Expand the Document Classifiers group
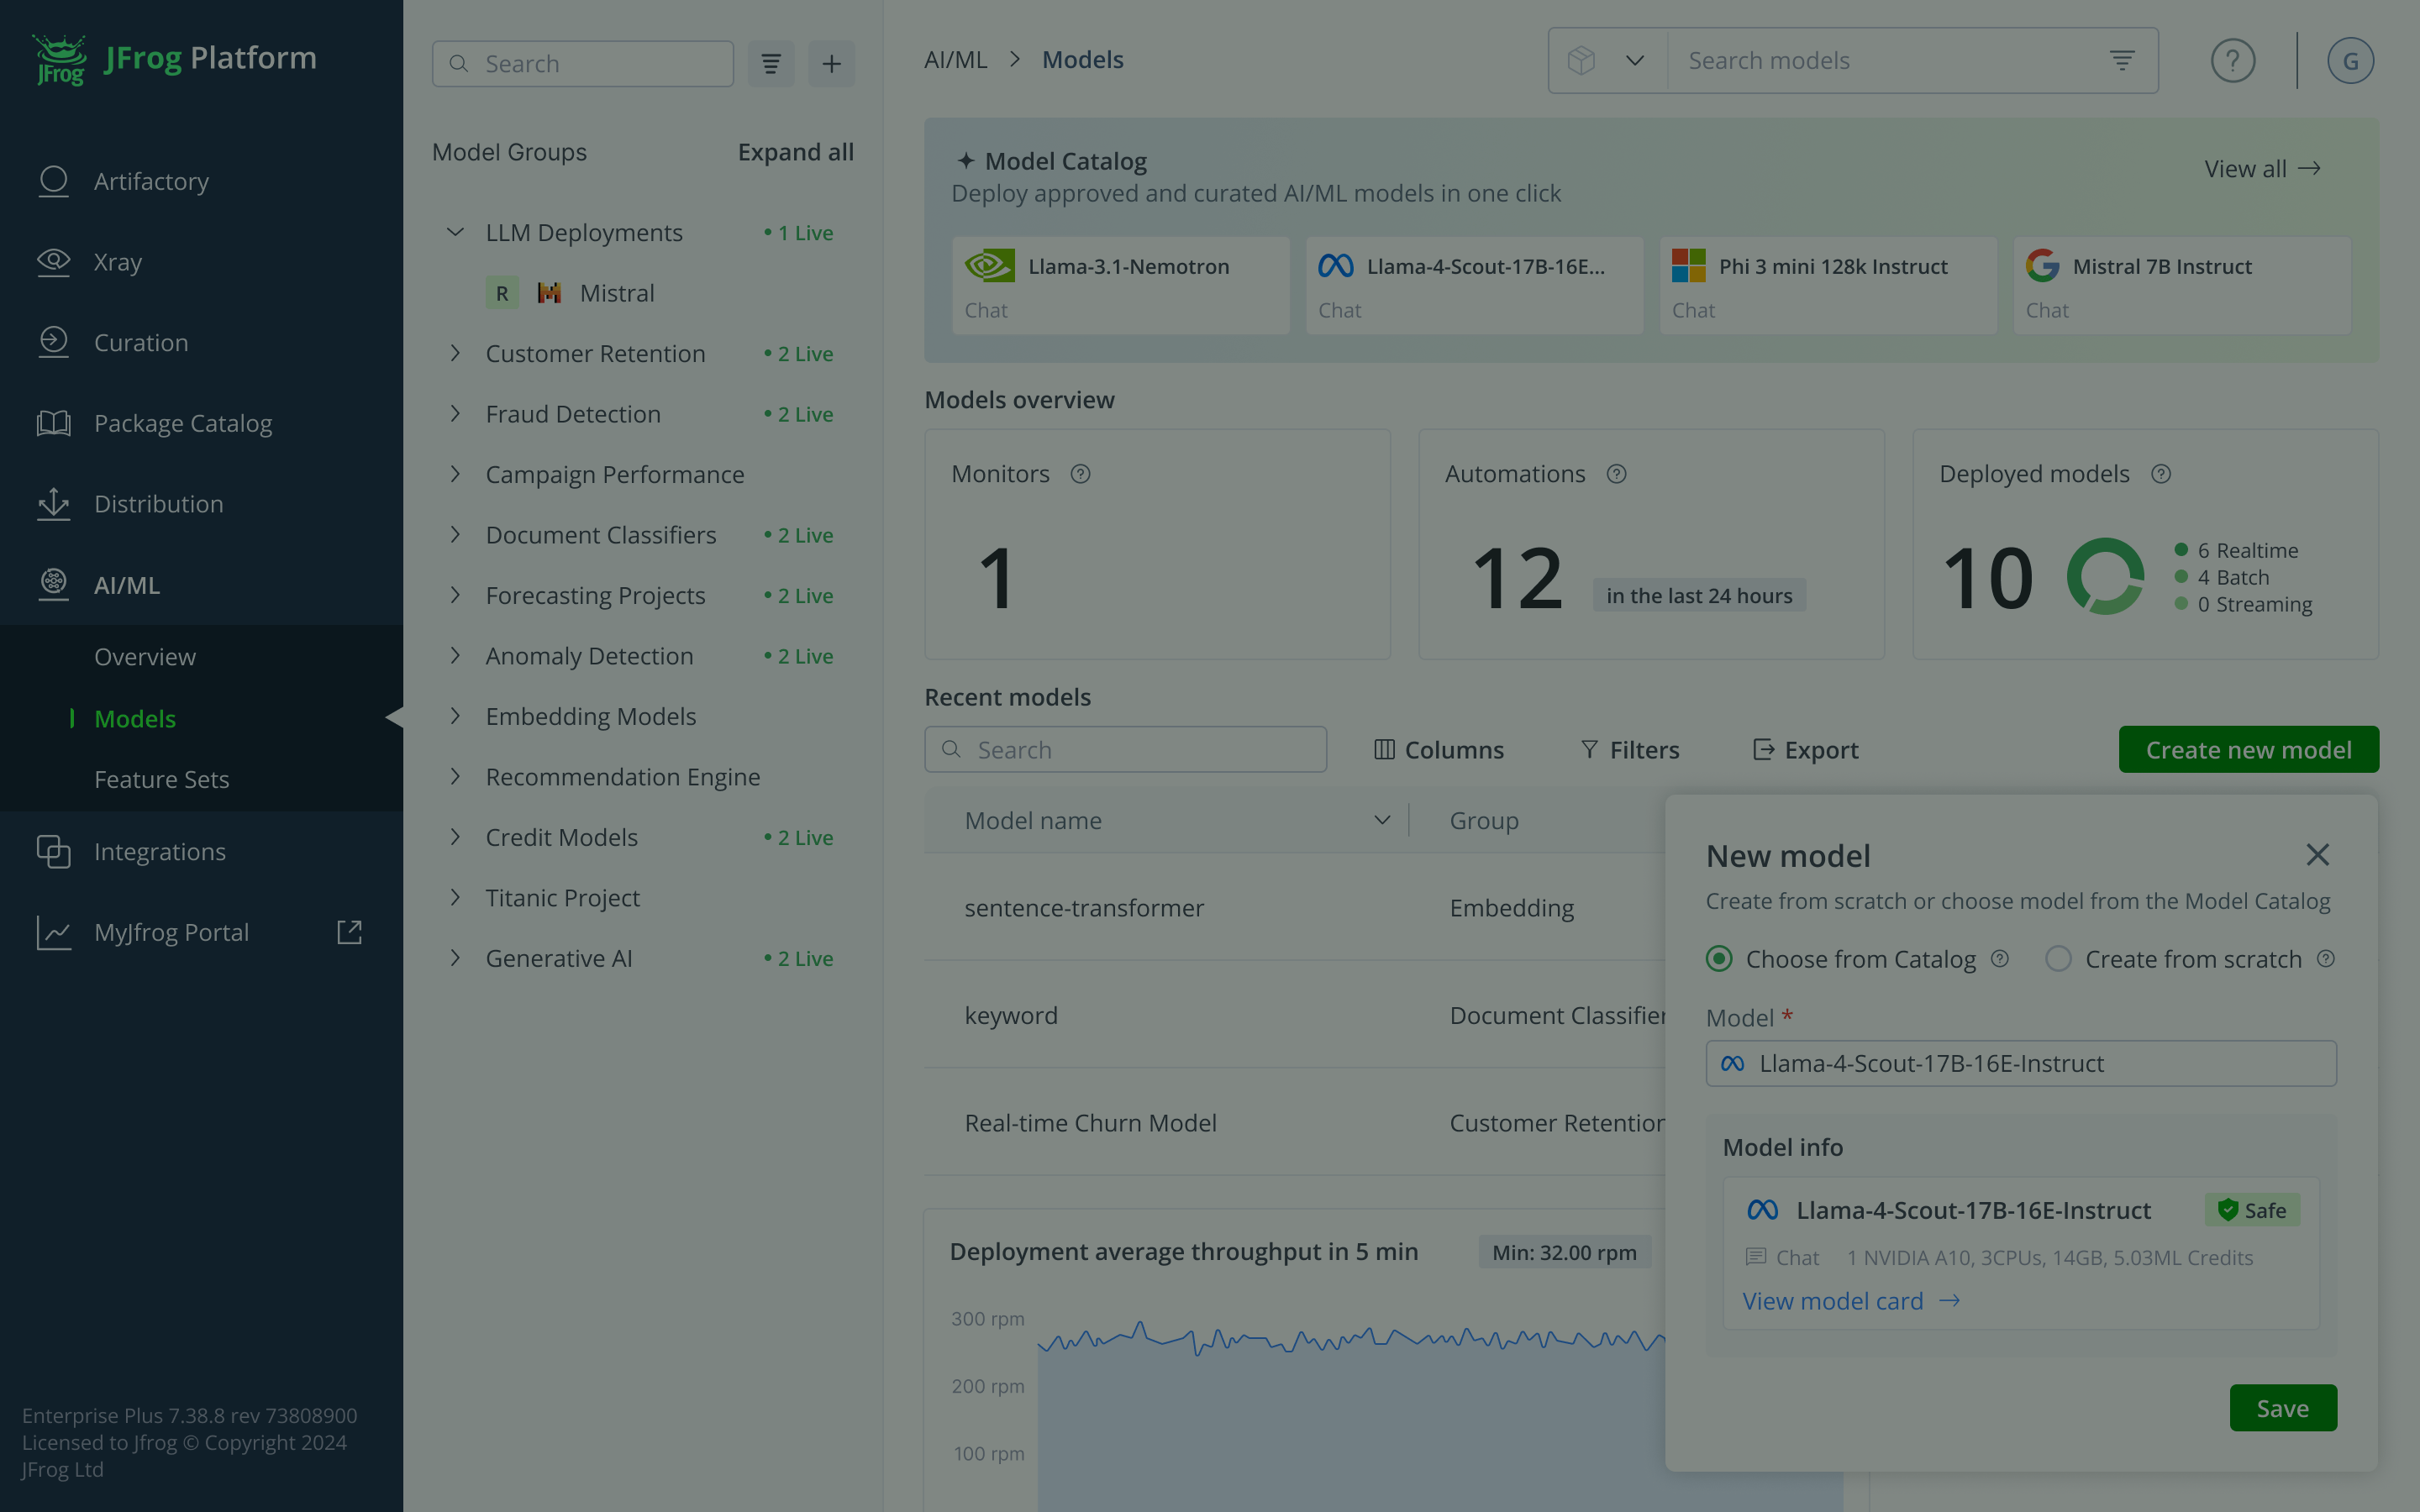The height and width of the screenshot is (1512, 2420). pos(455,534)
